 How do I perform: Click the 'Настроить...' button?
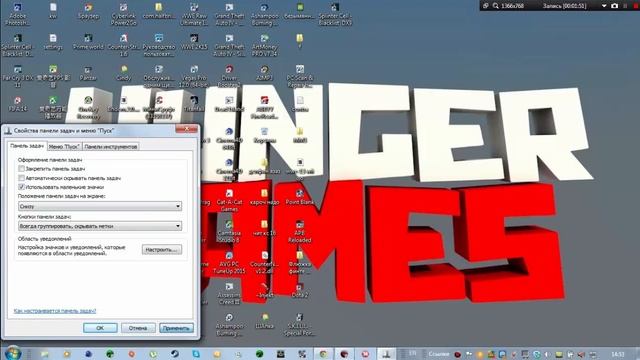pos(162,249)
